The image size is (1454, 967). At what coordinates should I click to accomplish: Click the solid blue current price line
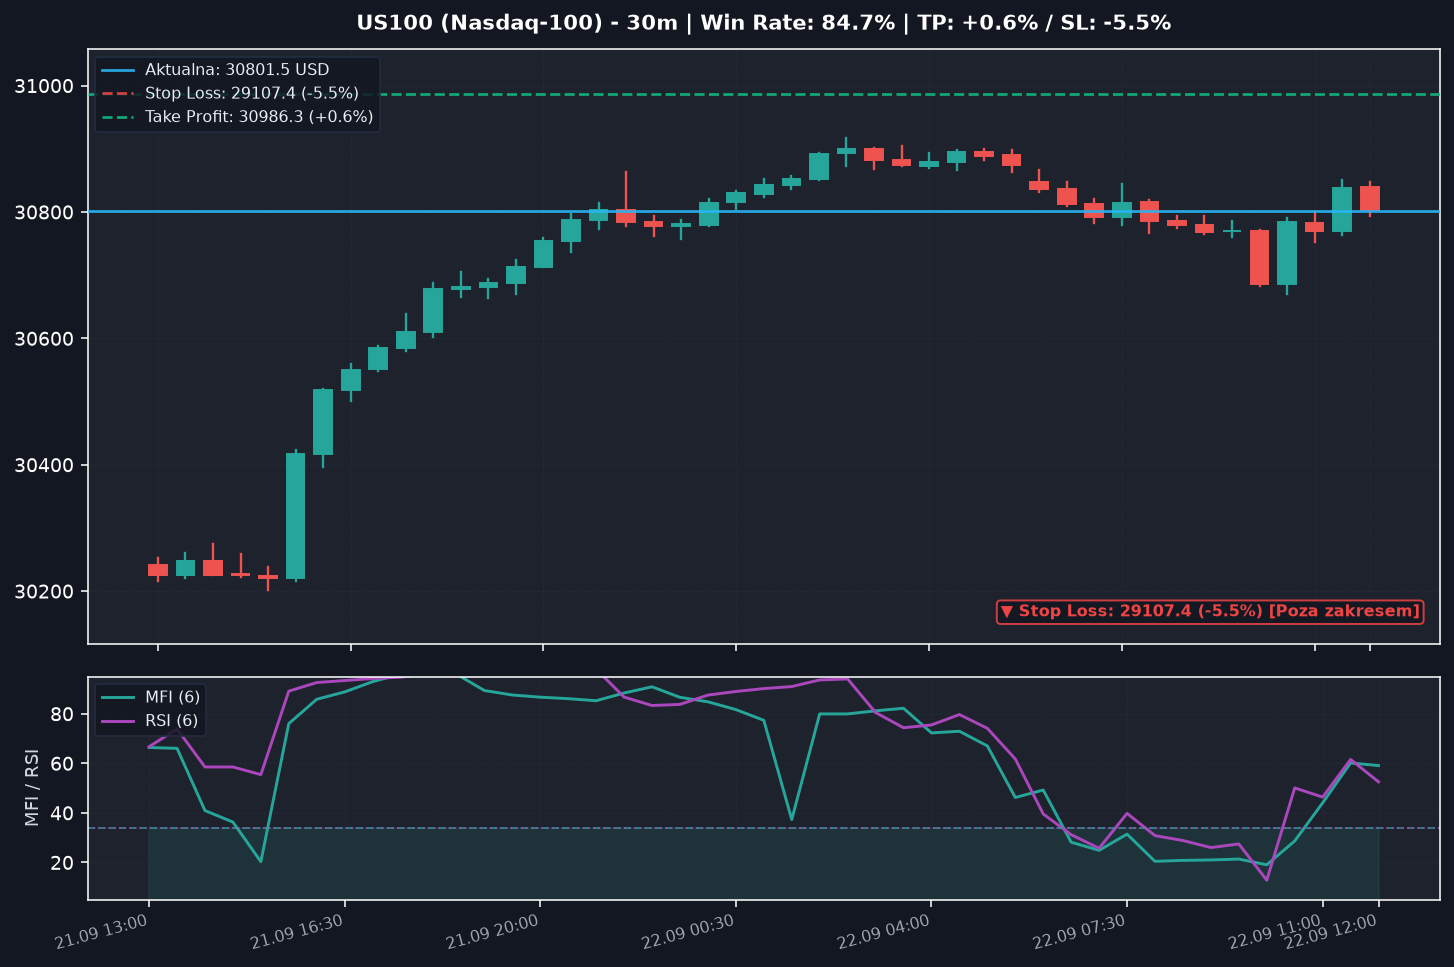point(764,212)
